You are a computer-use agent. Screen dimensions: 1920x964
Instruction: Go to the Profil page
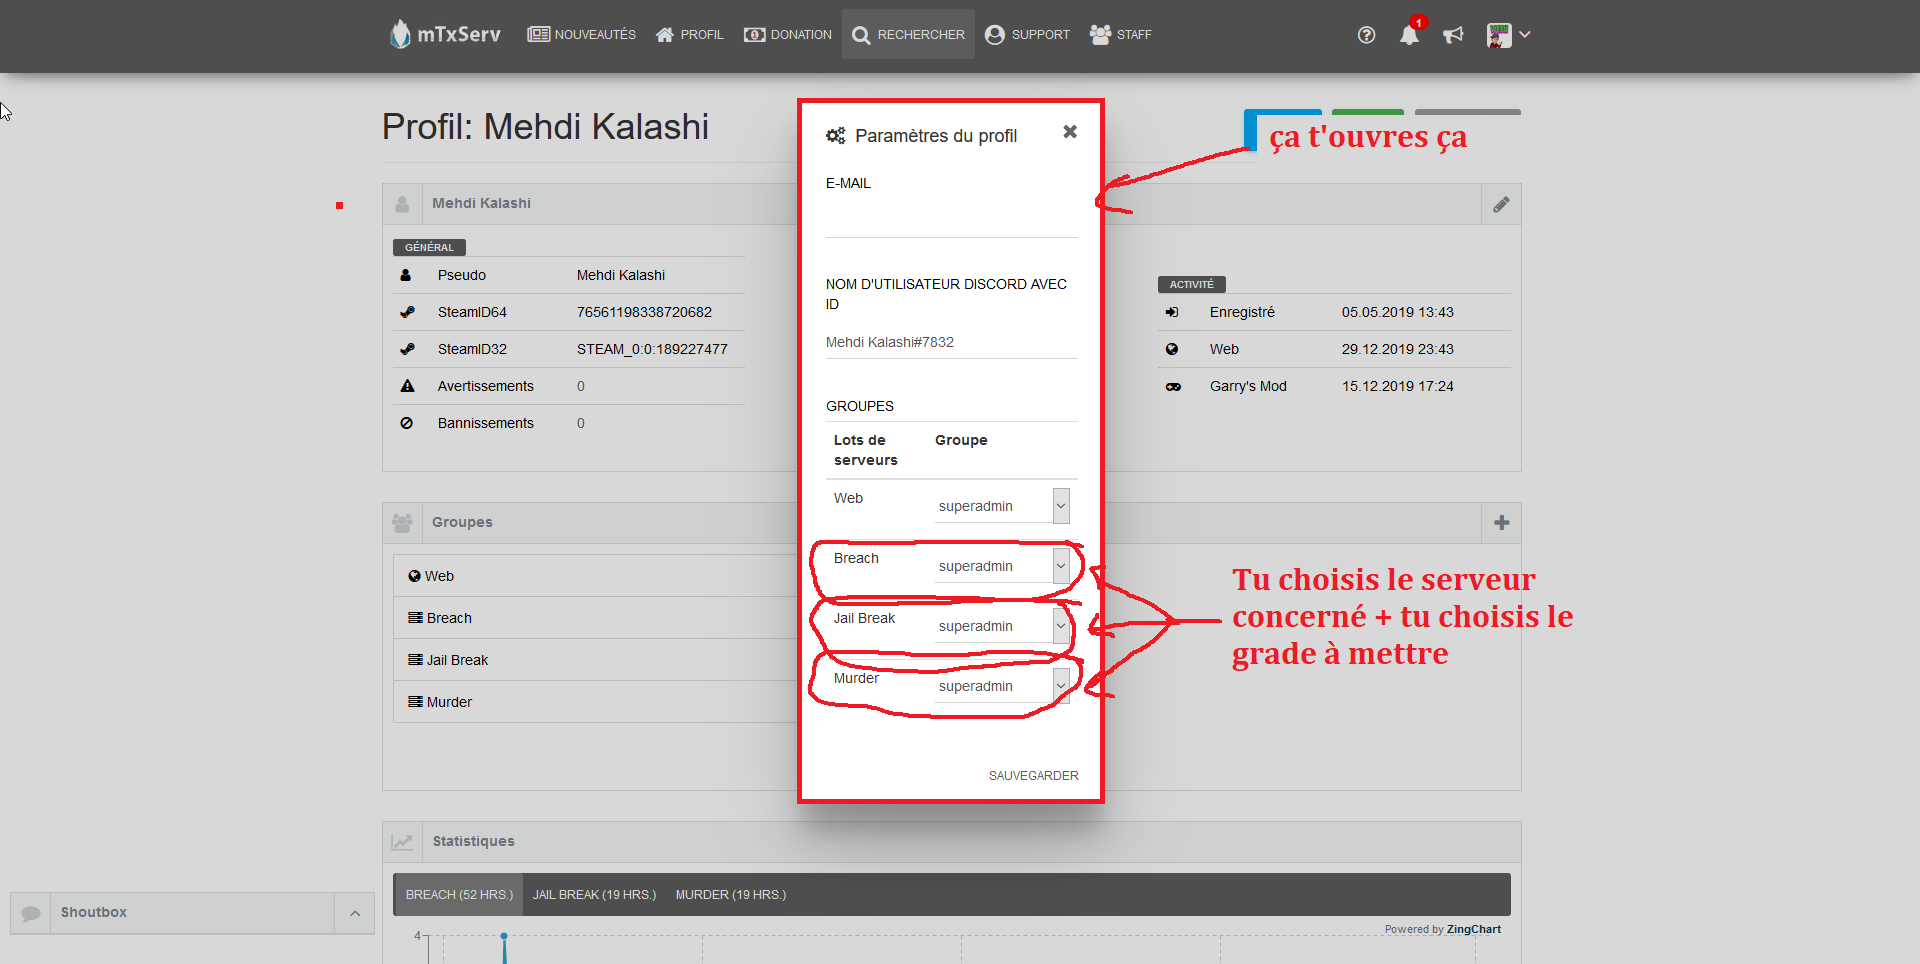point(689,34)
